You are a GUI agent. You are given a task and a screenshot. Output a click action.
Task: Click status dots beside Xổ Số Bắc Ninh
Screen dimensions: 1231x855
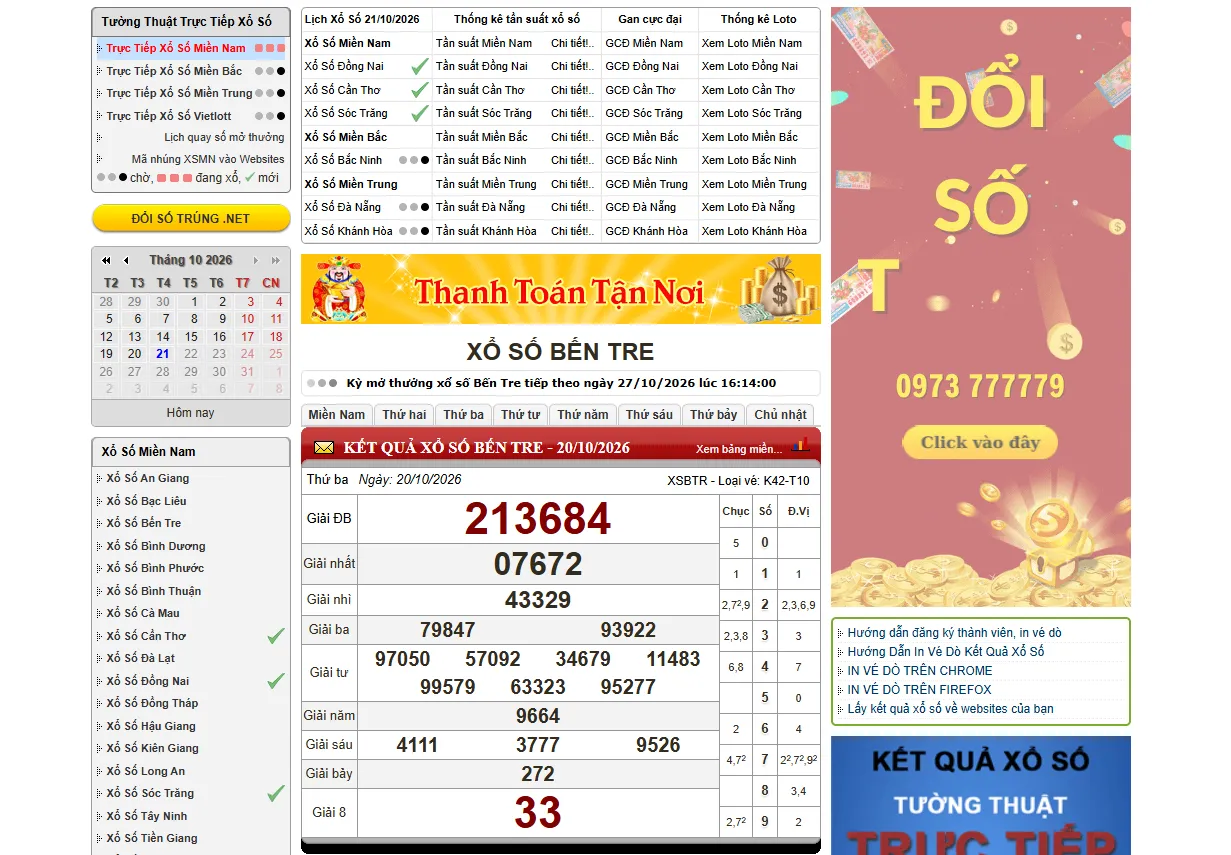tap(414, 160)
